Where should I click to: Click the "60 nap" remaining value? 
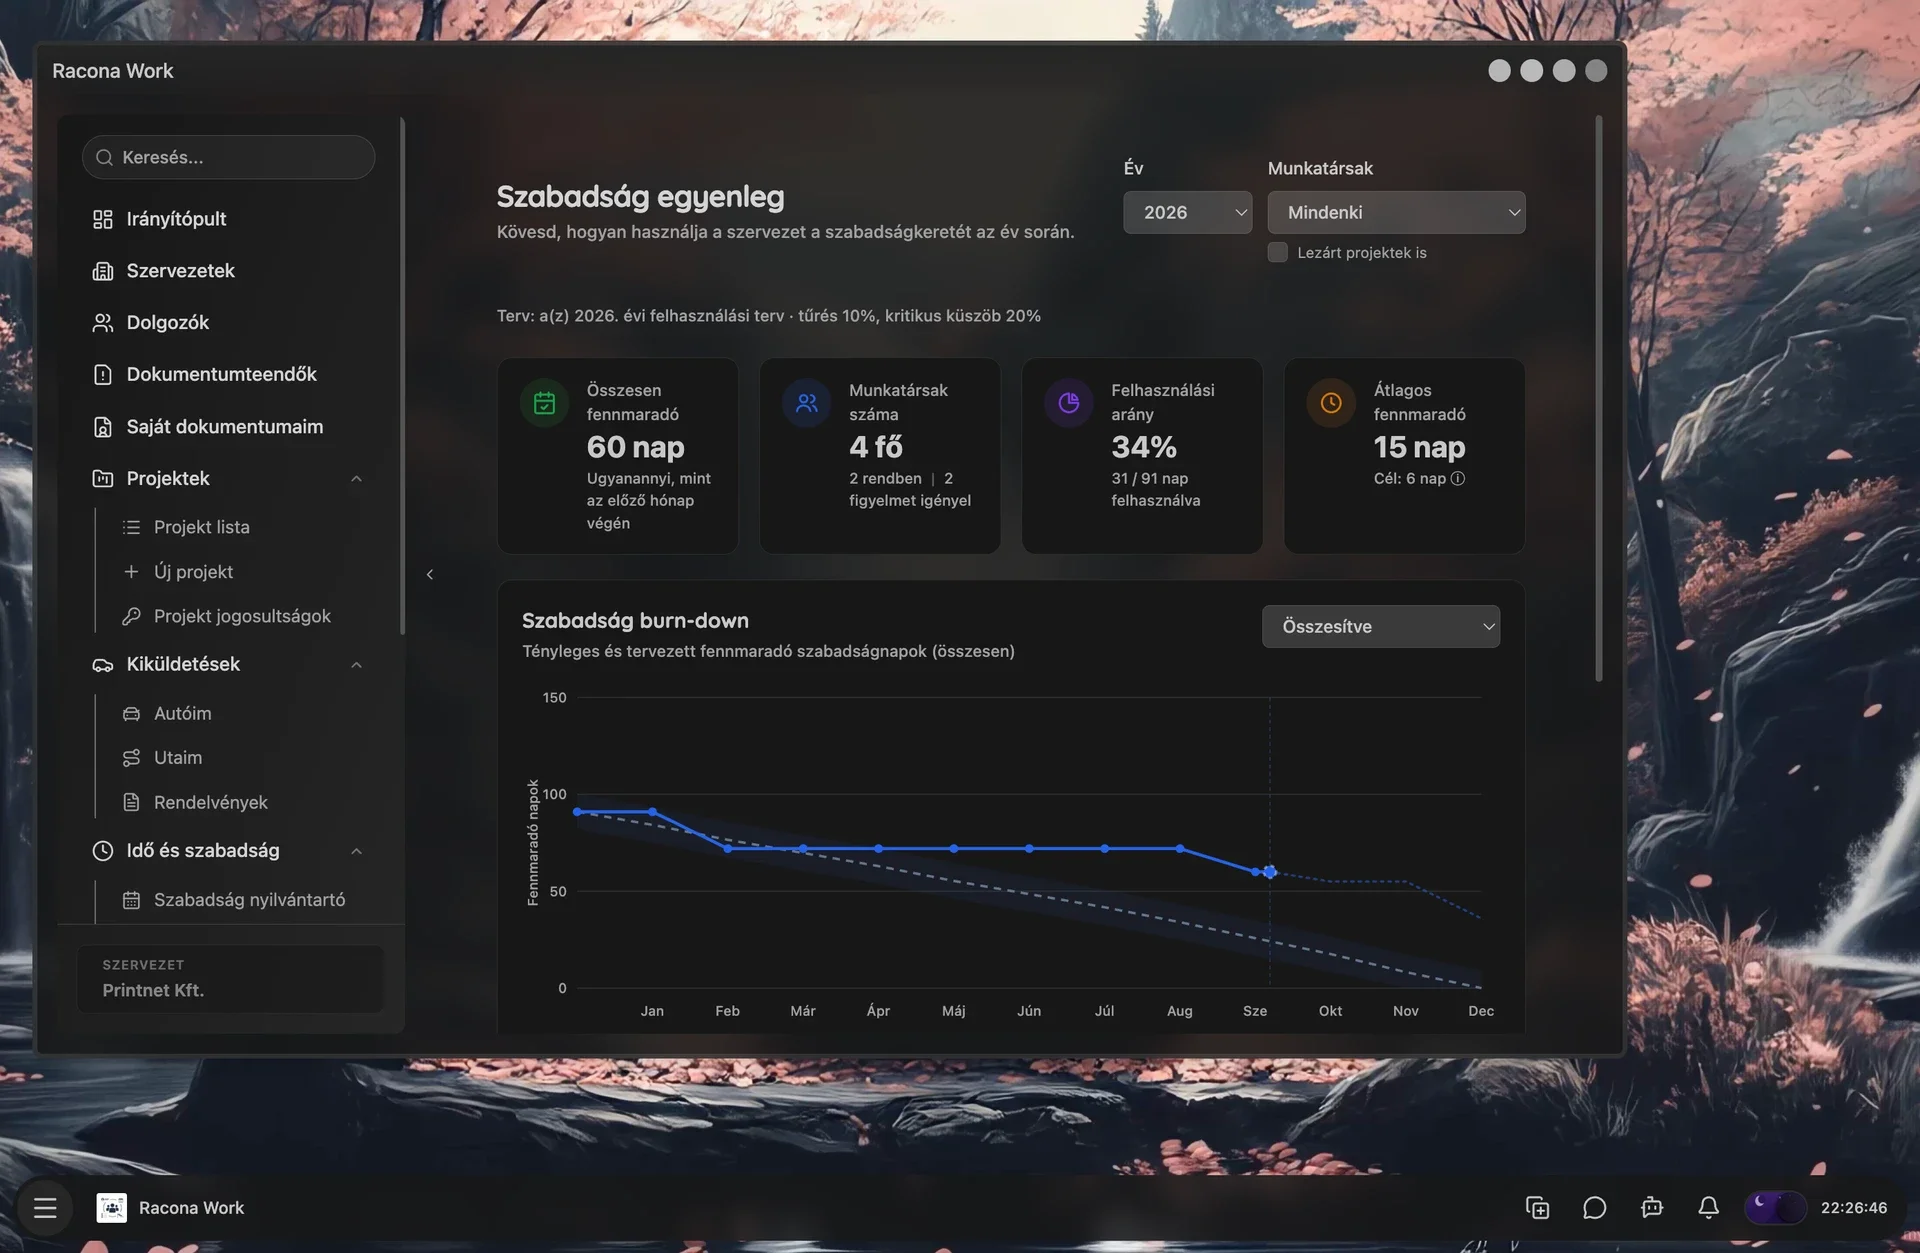[636, 447]
